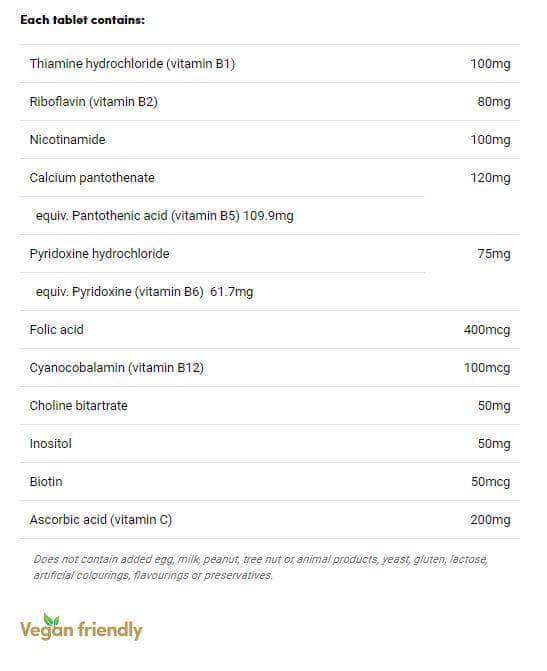Click the 120mg value for Calcium pantothenate
The height and width of the screenshot is (671, 547).
[491, 178]
